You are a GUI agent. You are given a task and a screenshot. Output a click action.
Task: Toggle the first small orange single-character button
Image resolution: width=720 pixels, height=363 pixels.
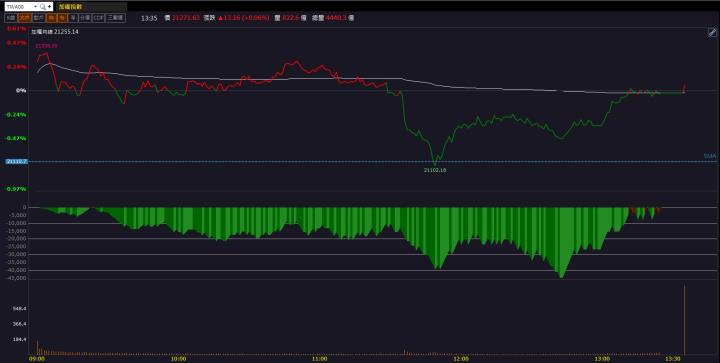click(51, 18)
